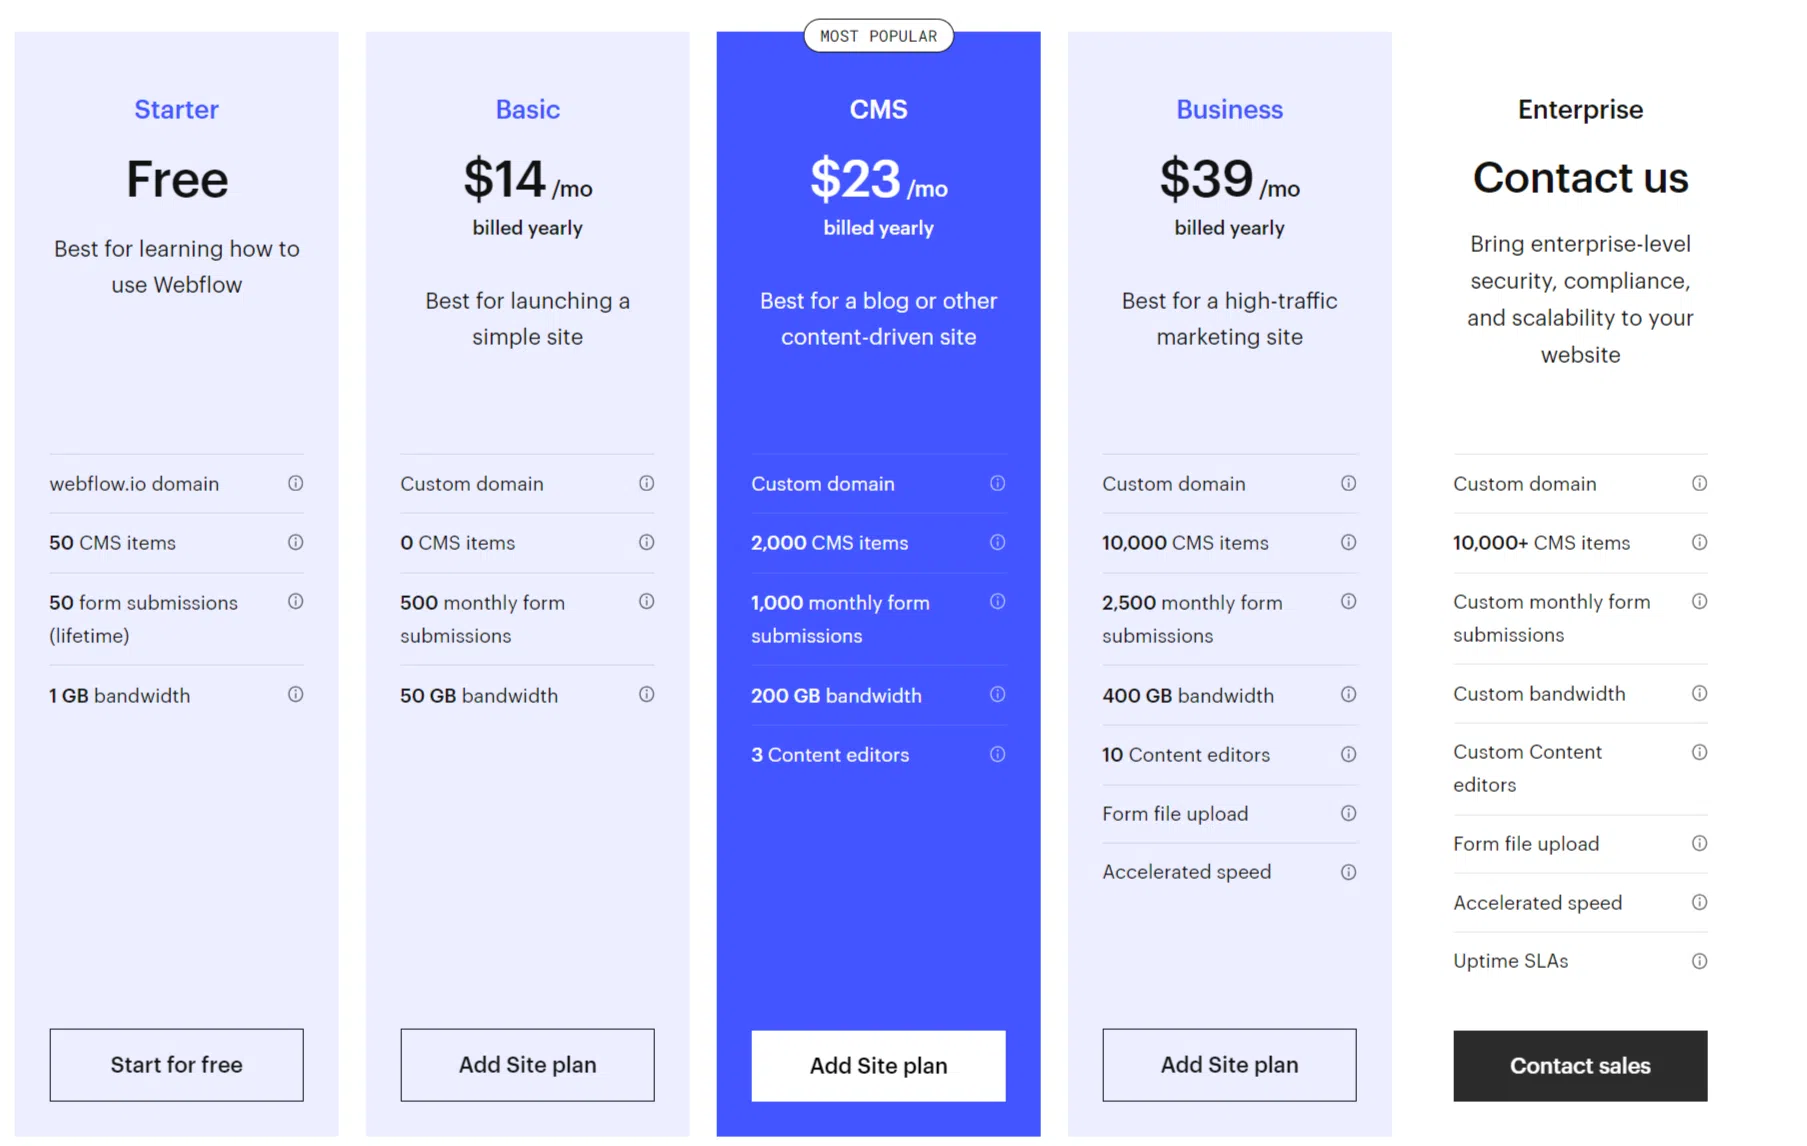Click info icon next to 50 CMS items
This screenshot has width=1807, height=1146.
[295, 542]
